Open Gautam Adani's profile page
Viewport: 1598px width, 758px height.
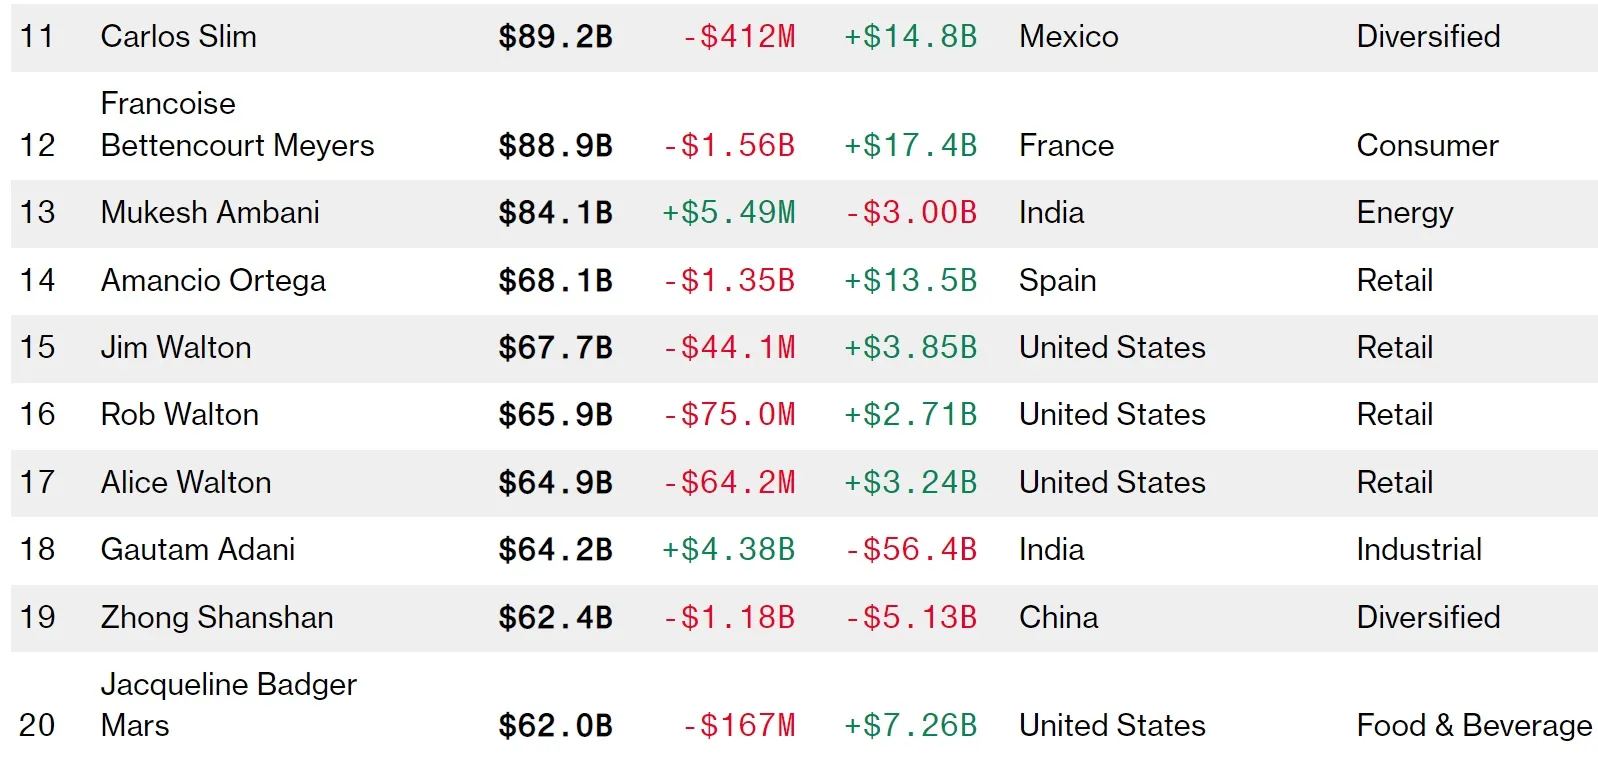click(x=198, y=550)
